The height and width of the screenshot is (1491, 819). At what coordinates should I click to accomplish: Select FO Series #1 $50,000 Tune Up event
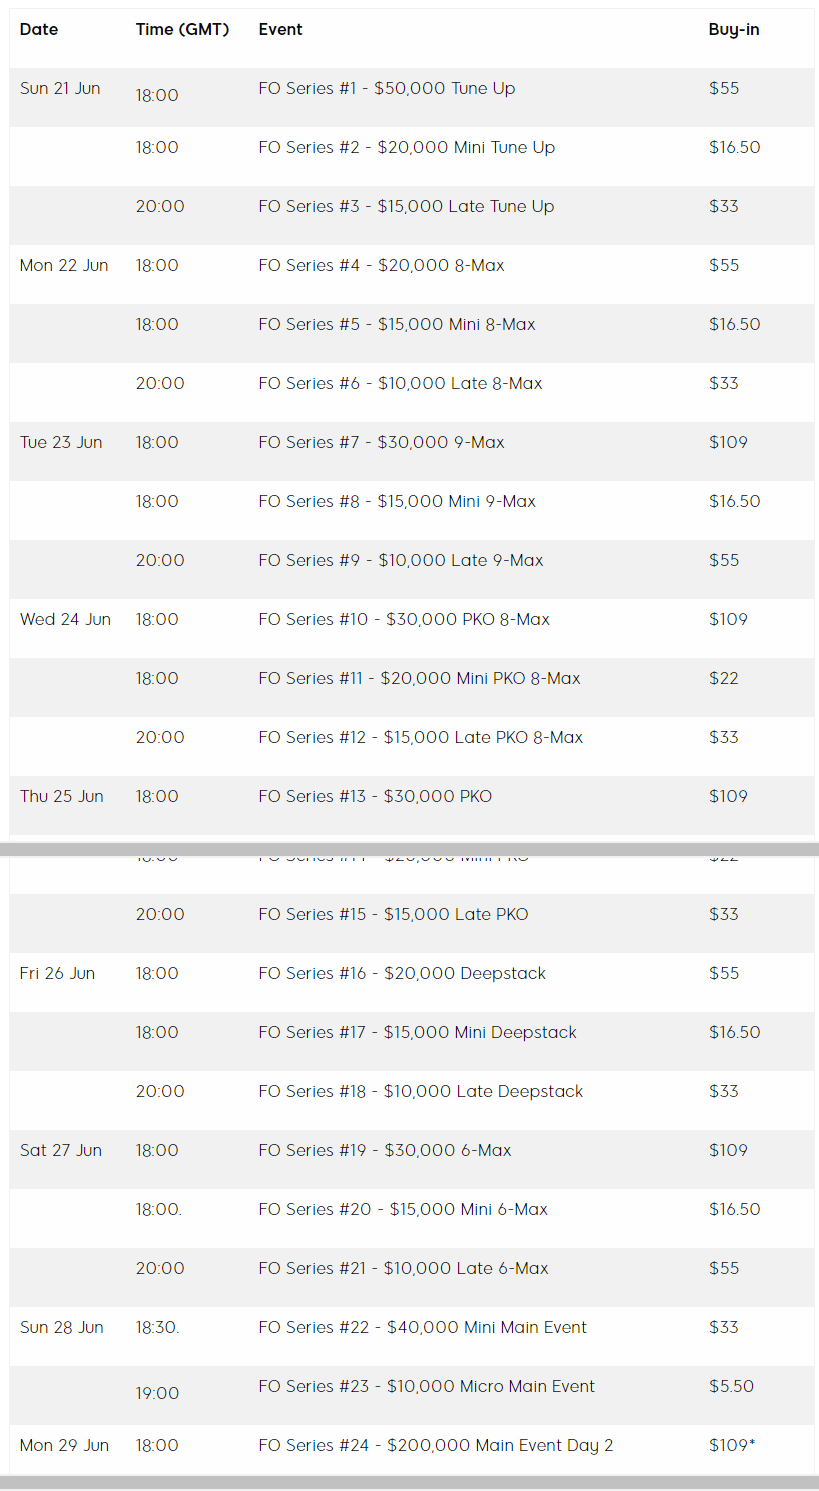[x=386, y=89]
